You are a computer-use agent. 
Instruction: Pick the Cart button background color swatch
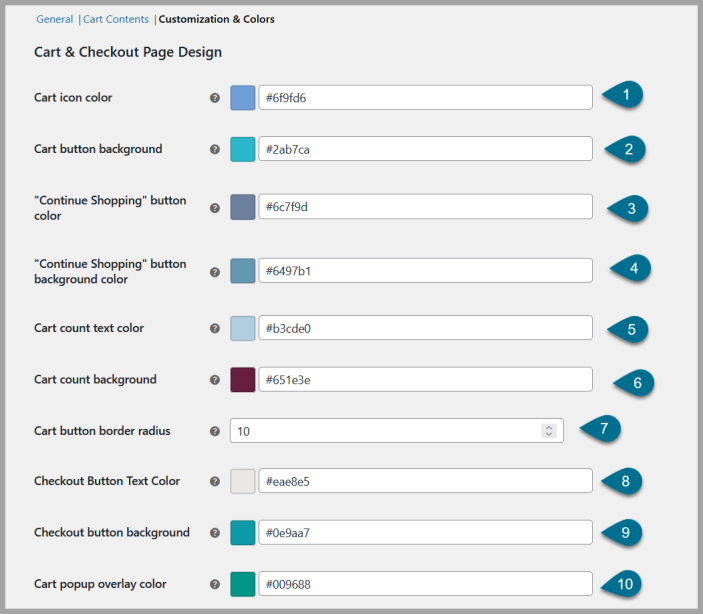tap(243, 149)
